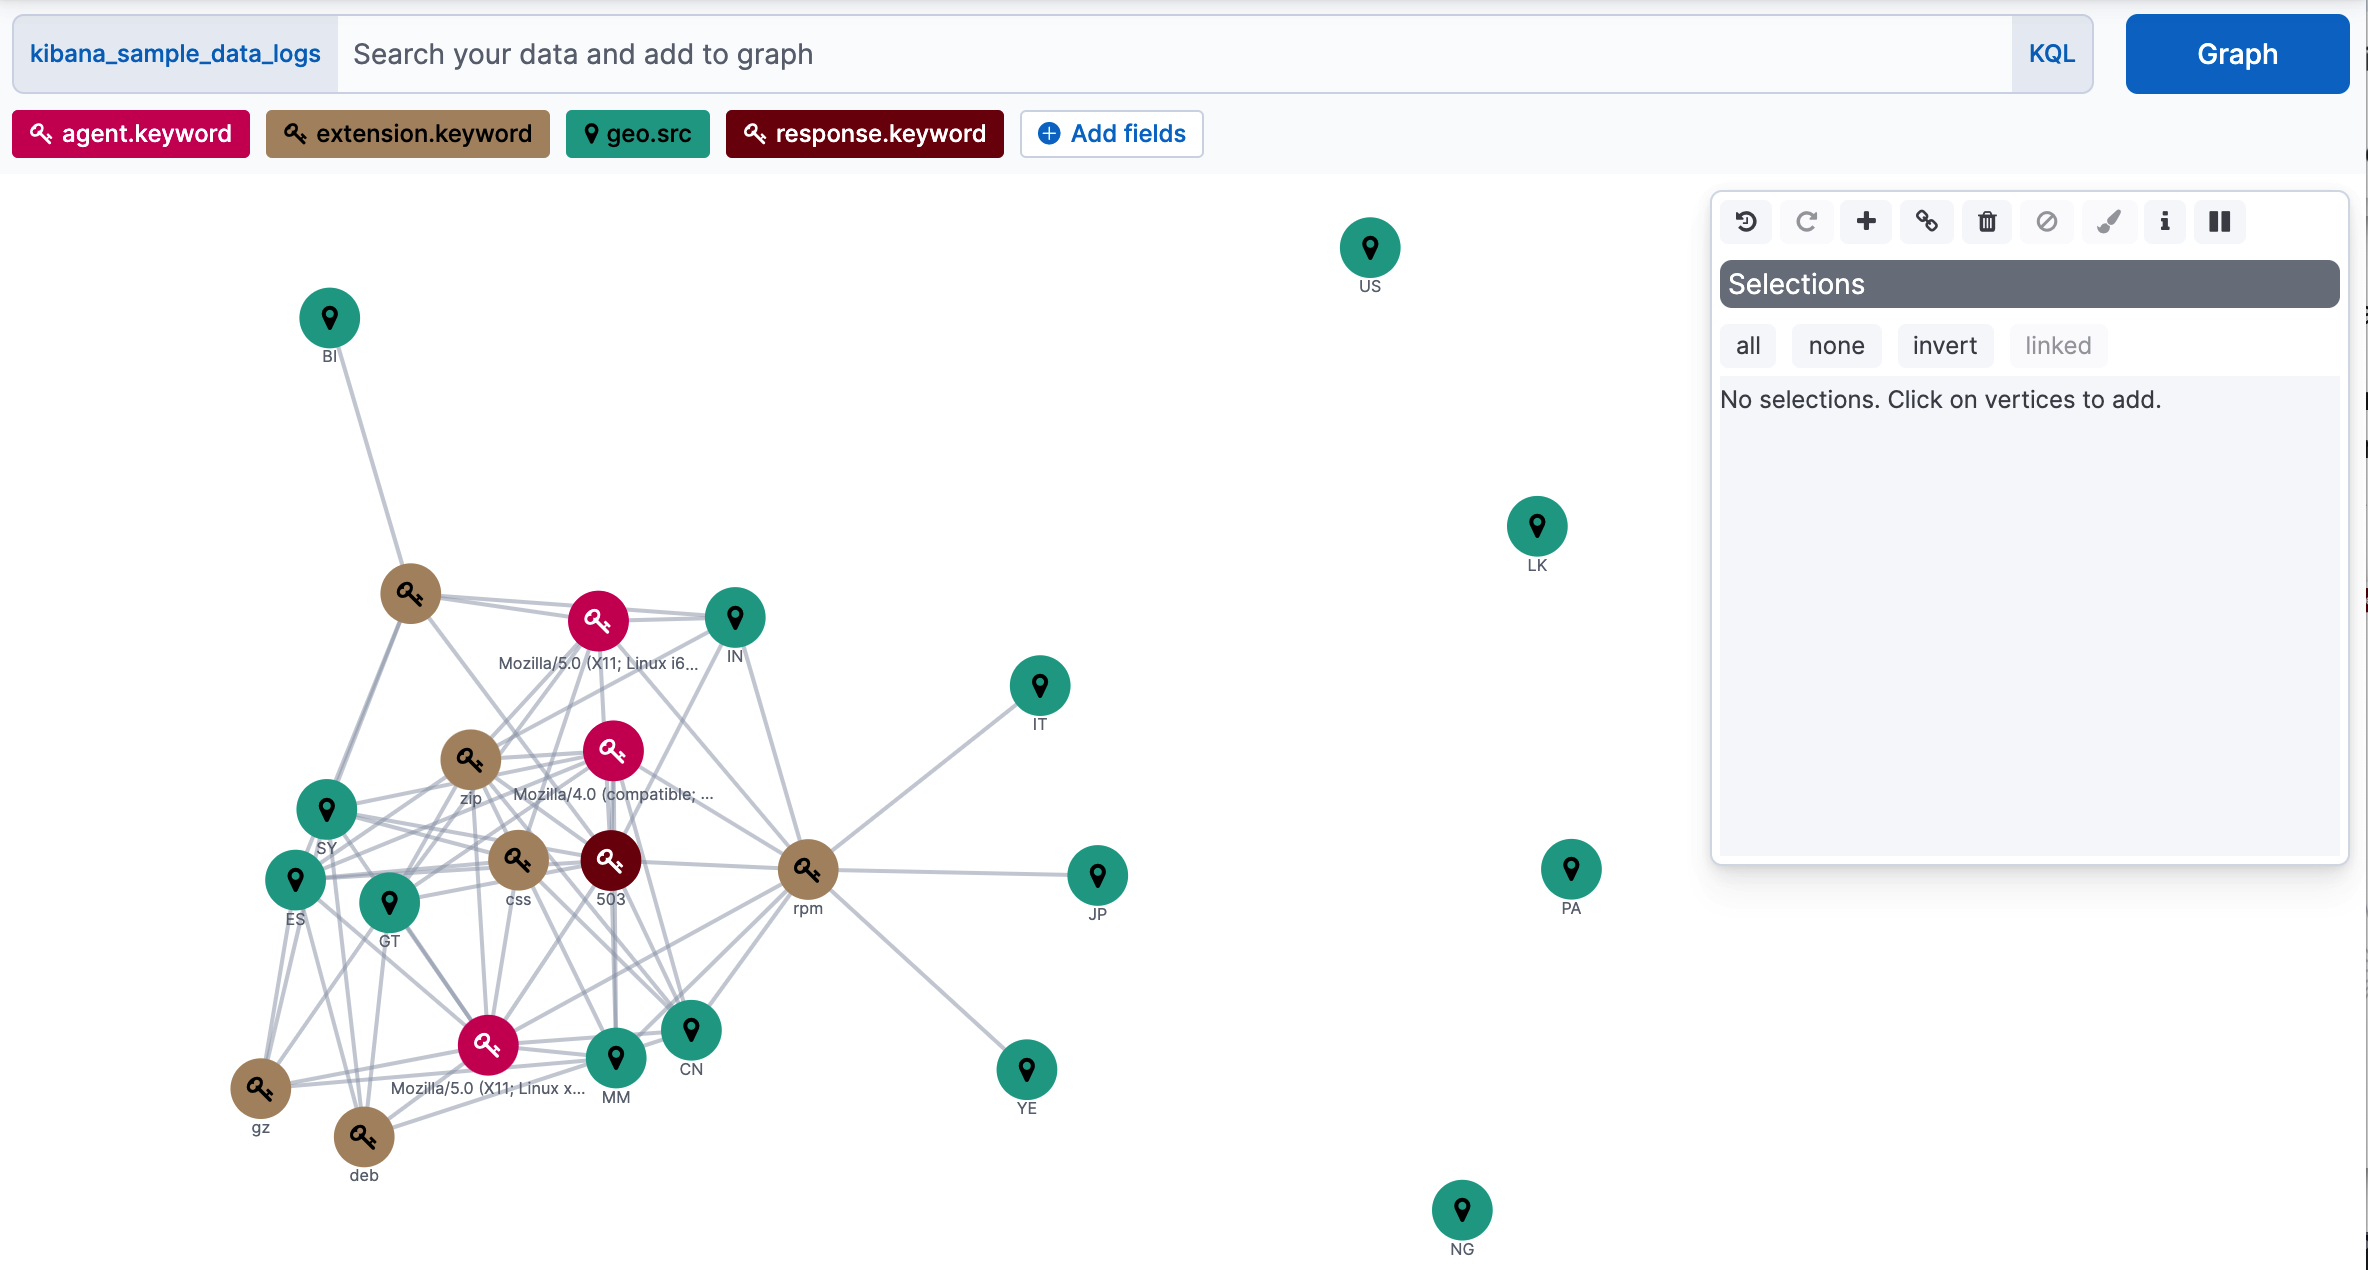The width and height of the screenshot is (2368, 1270).
Task: Click the delete selected nodes icon
Action: pyautogui.click(x=1987, y=221)
